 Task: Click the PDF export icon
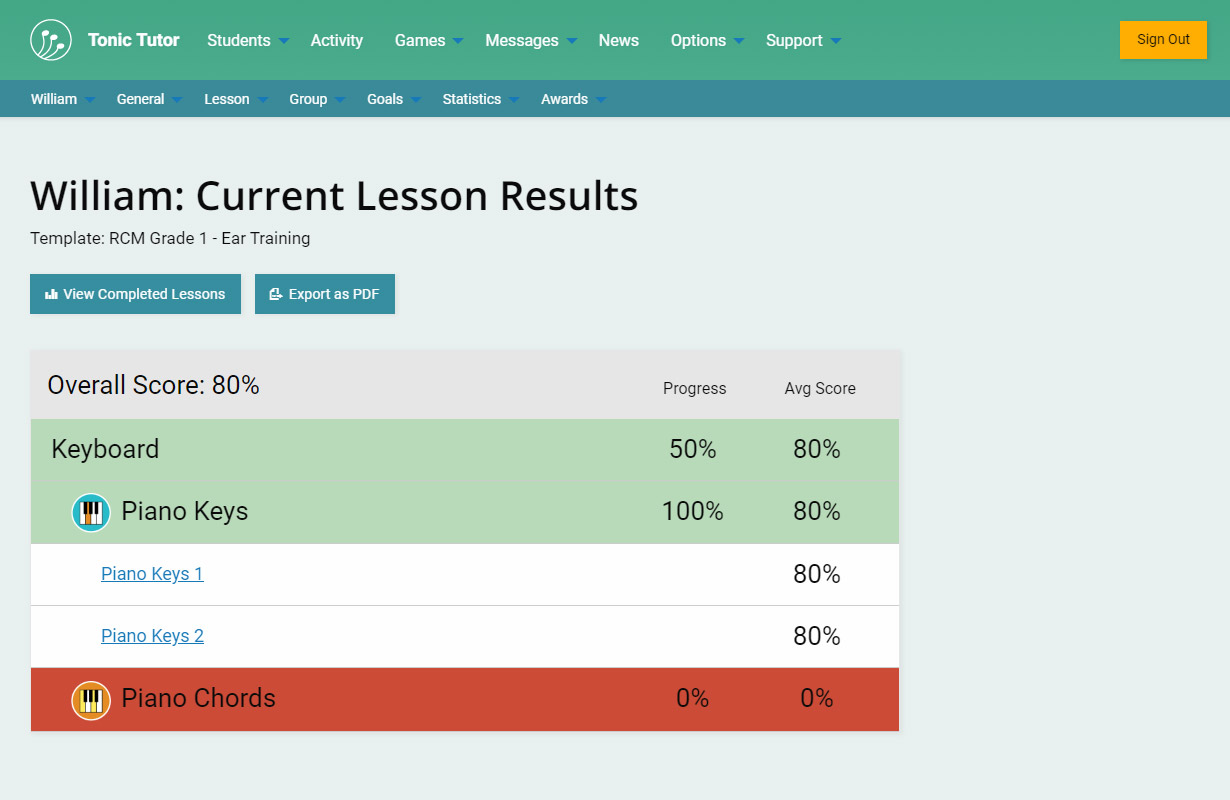pos(276,294)
